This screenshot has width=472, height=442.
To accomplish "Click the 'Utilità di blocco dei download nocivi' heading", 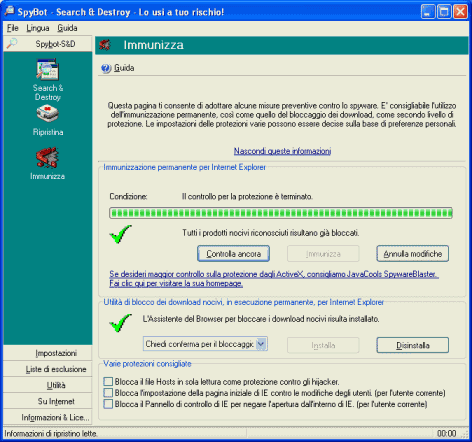I will (x=244, y=302).
